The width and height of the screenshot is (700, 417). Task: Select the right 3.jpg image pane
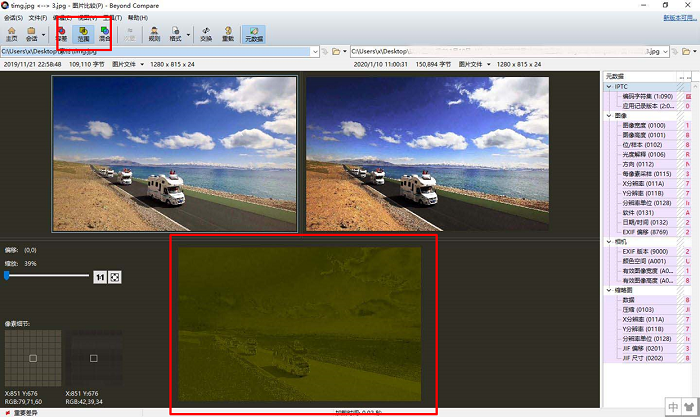[x=427, y=154]
